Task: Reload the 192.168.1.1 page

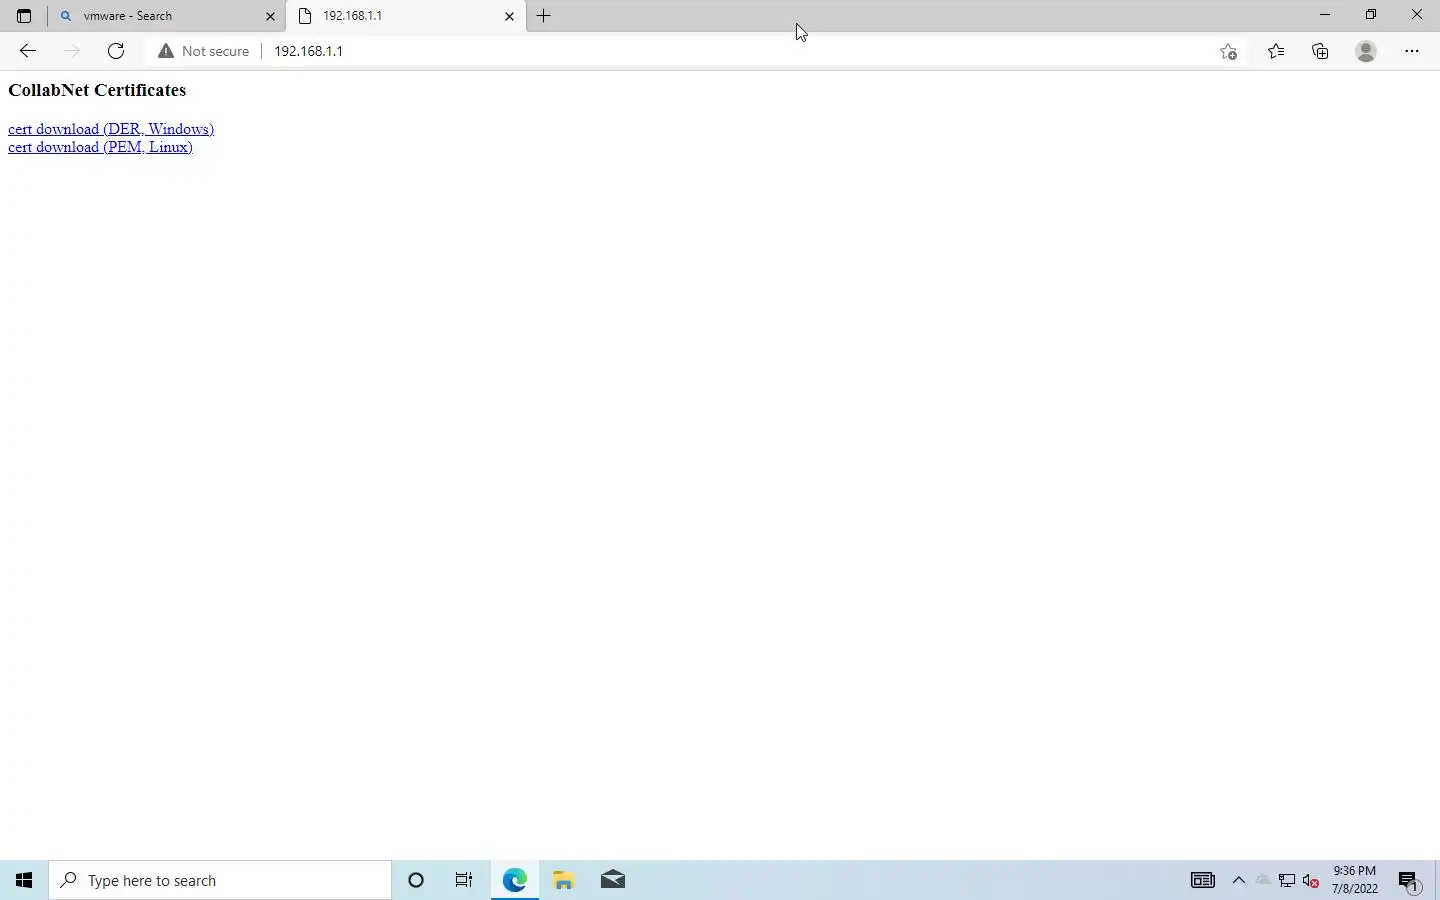Action: [116, 51]
